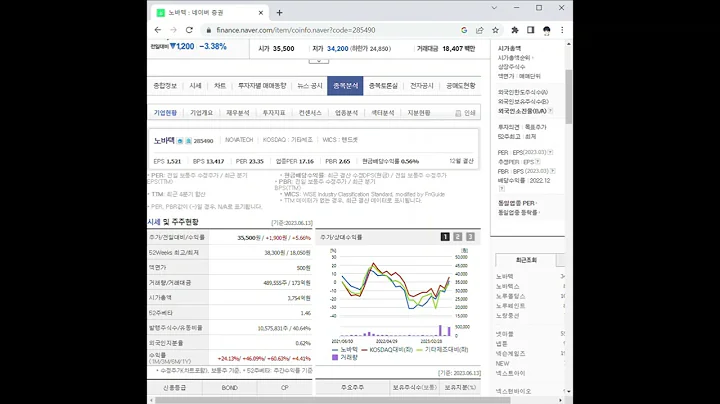Open 넷마블 in recent list

point(505,334)
